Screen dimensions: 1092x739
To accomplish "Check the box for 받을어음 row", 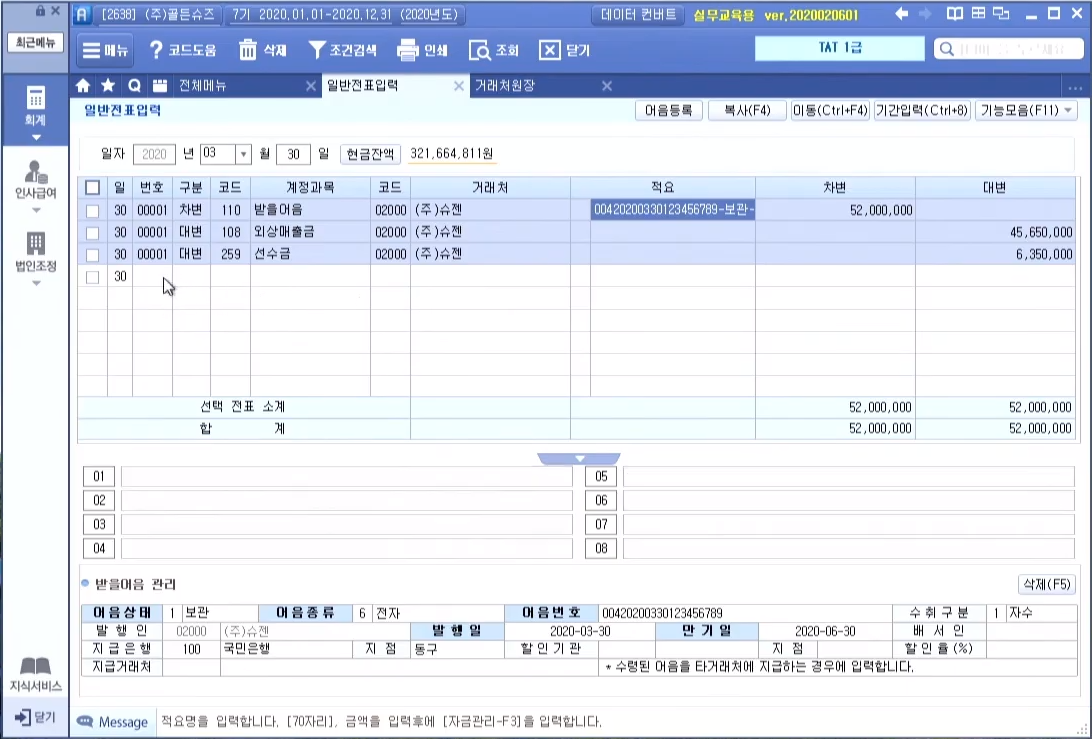I will (93, 210).
